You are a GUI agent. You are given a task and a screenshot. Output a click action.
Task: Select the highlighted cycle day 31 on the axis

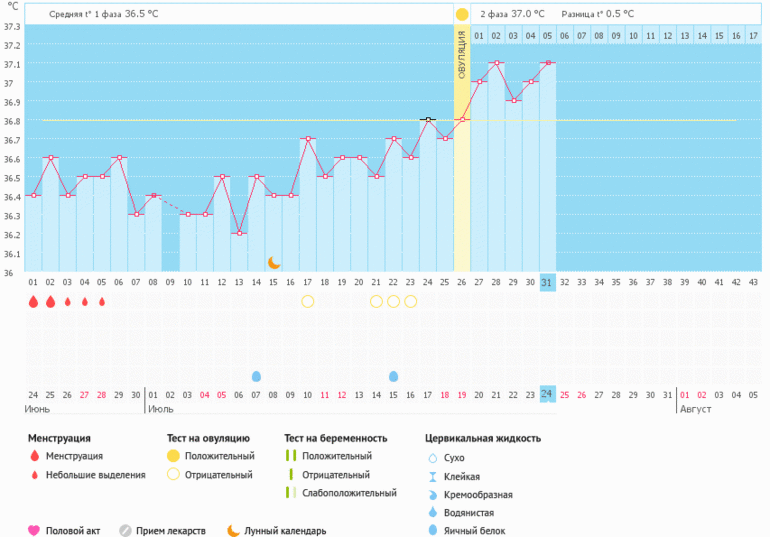(x=547, y=282)
